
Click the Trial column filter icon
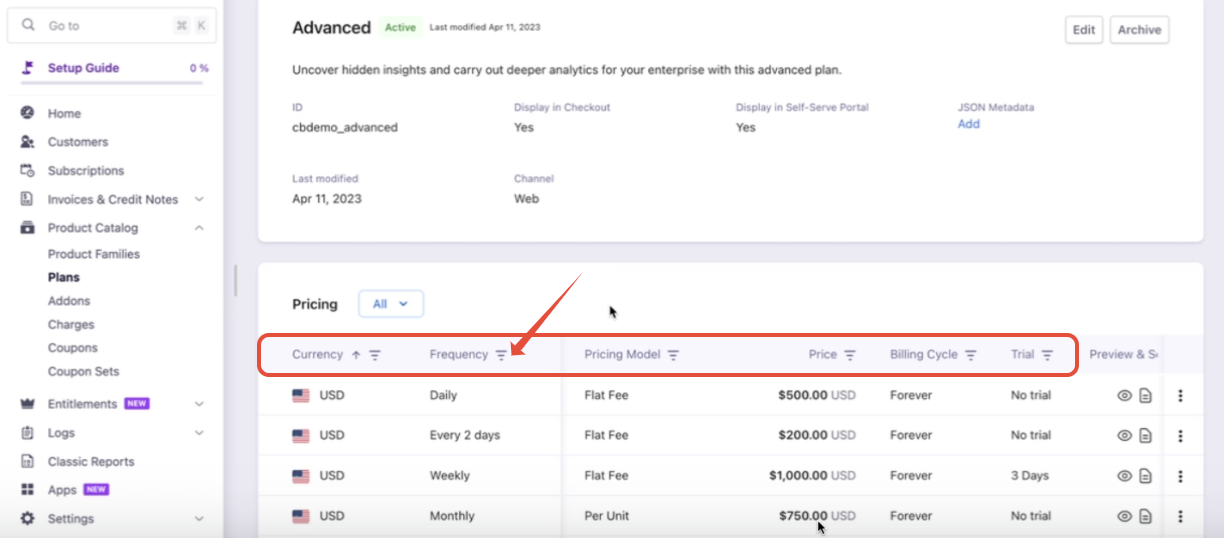1047,355
